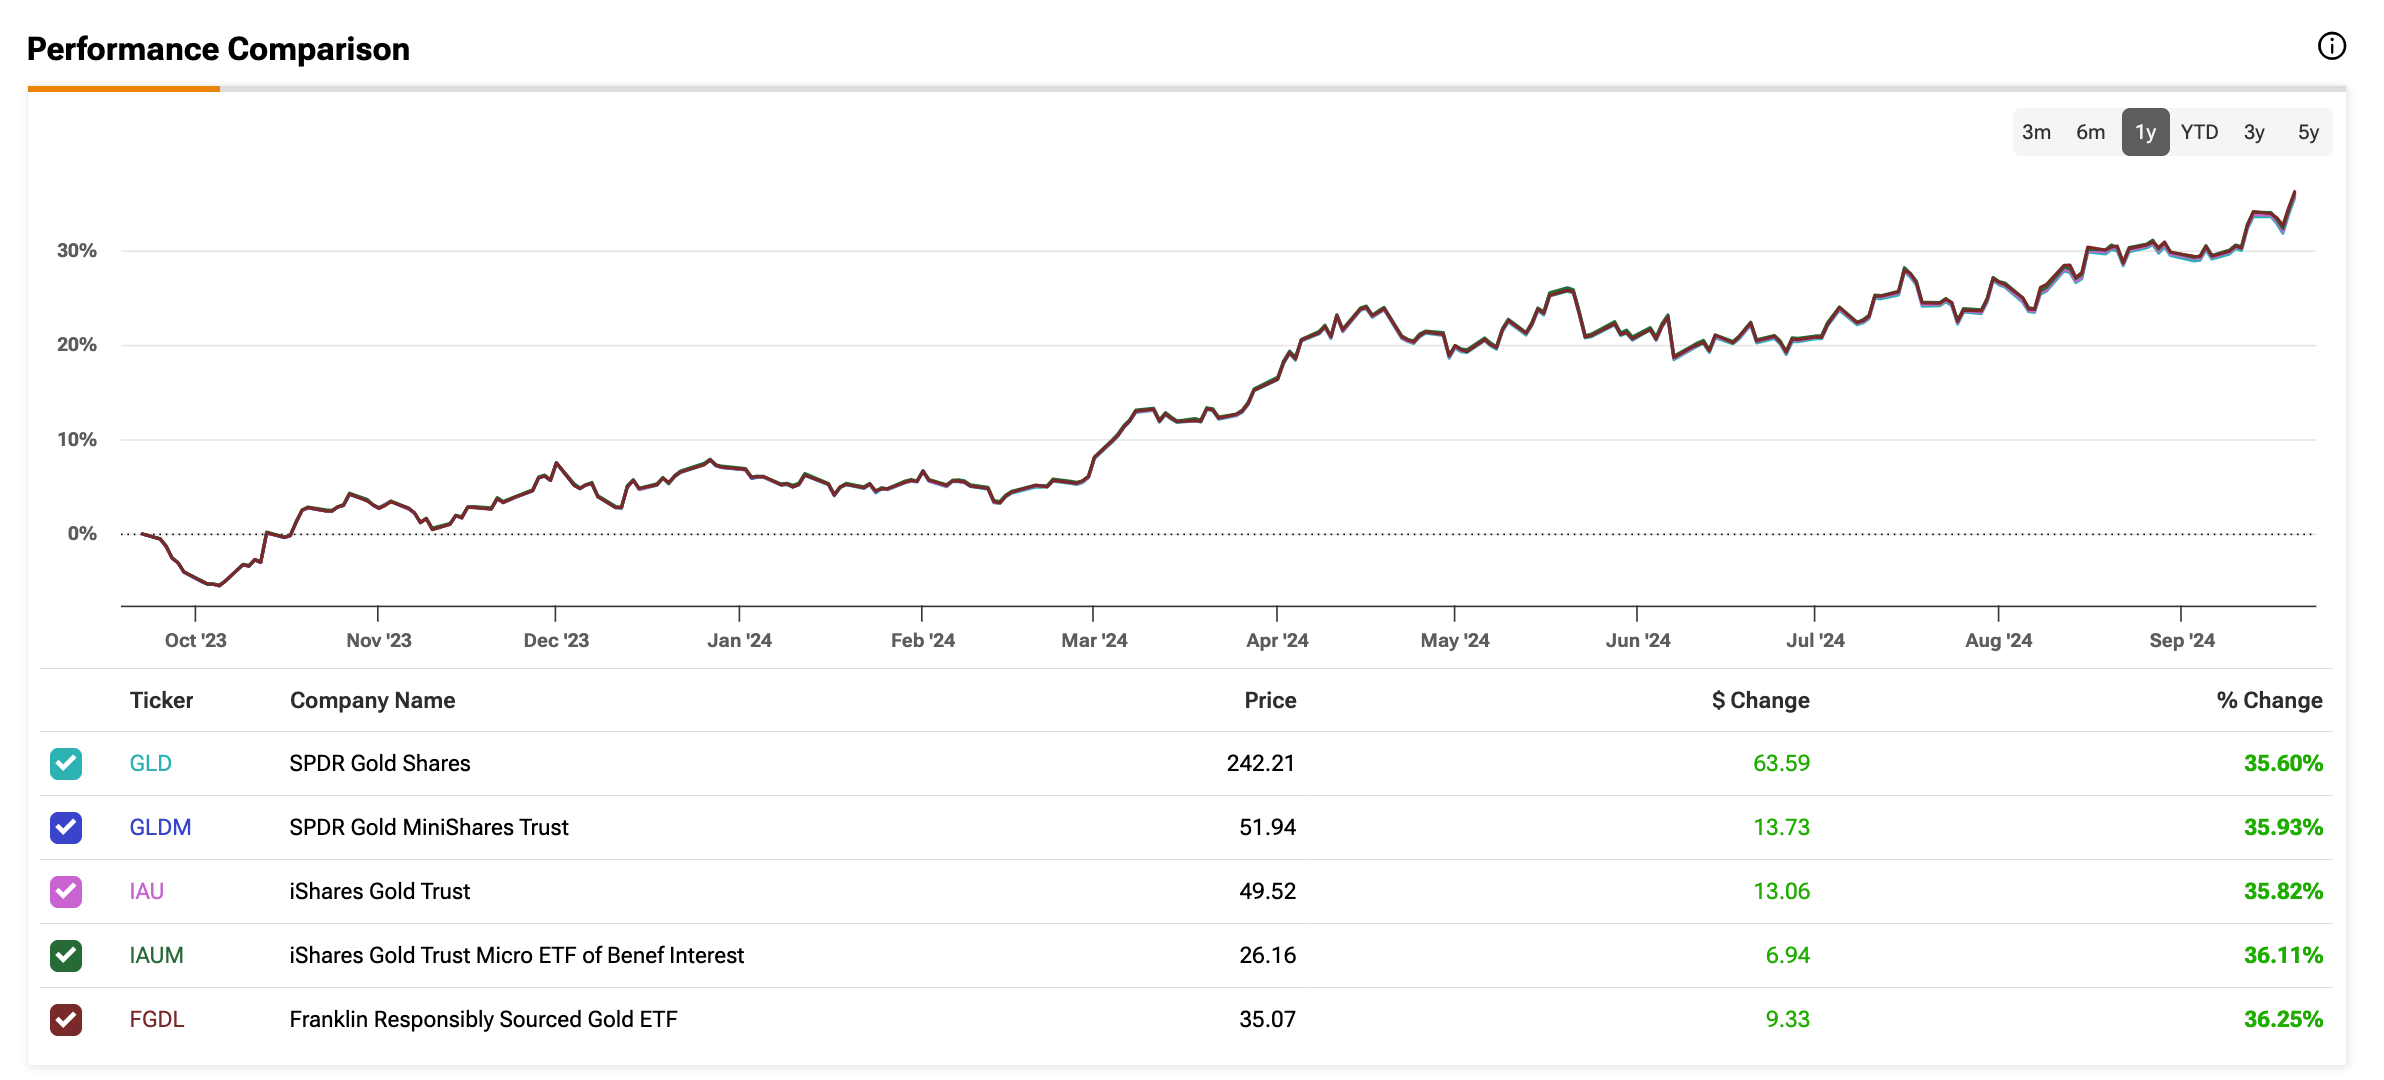The image size is (2384, 1080).
Task: Click the % Change column header
Action: coord(2269,700)
